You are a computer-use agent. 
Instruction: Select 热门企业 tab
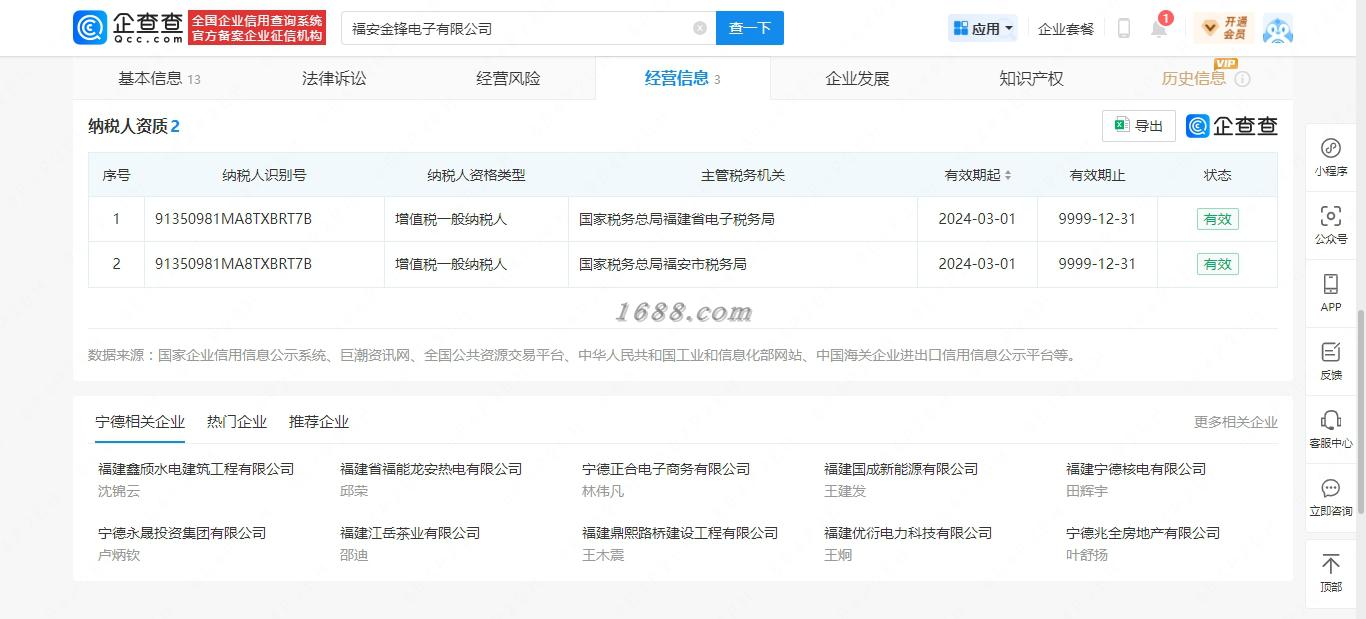pyautogui.click(x=237, y=421)
